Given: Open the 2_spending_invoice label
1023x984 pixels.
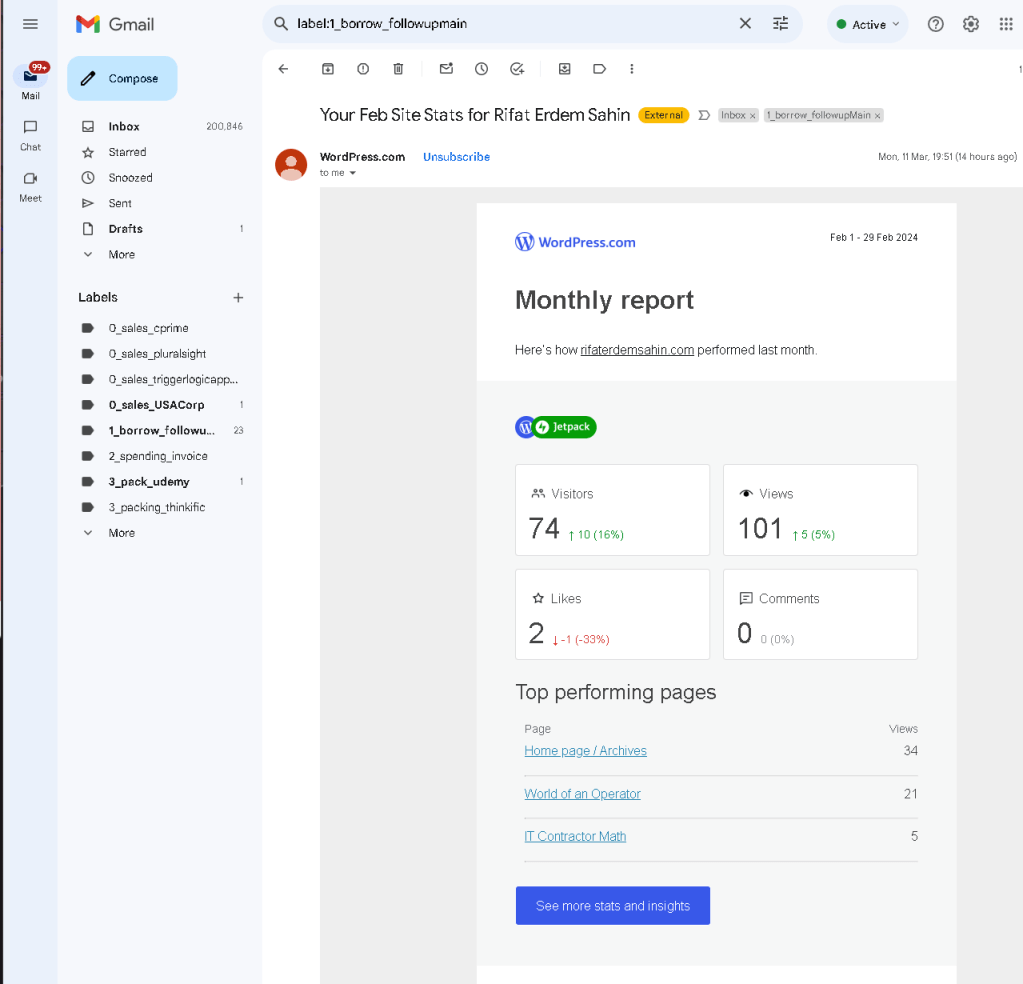Looking at the screenshot, I should [x=161, y=456].
